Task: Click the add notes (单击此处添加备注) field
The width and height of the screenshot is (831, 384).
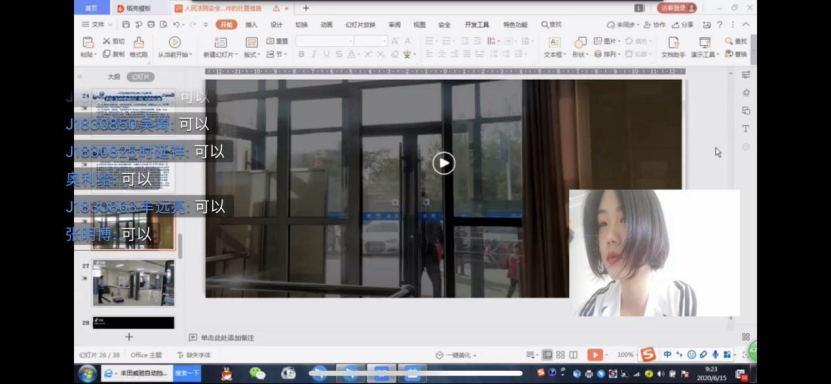Action: tap(227, 337)
